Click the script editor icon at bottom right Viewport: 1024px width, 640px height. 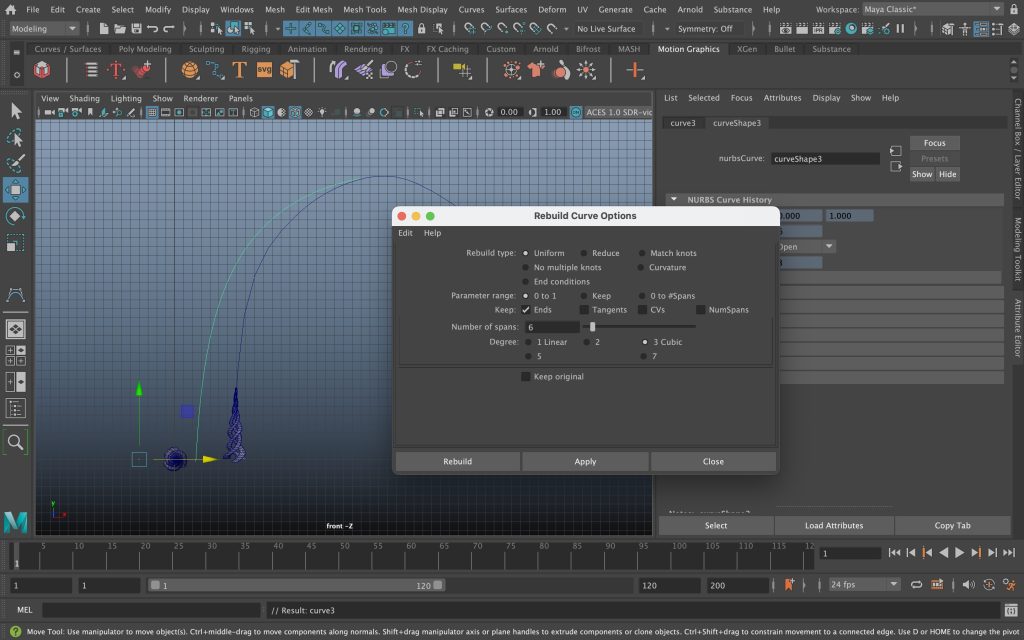click(x=1011, y=610)
